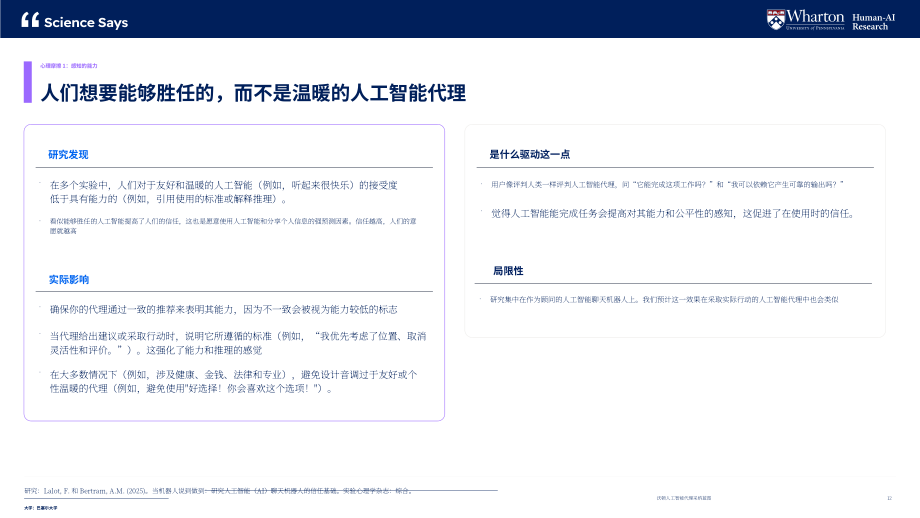The height and width of the screenshot is (518, 920).
Task: Click the small footer caption near the page number
Action: click(684, 498)
